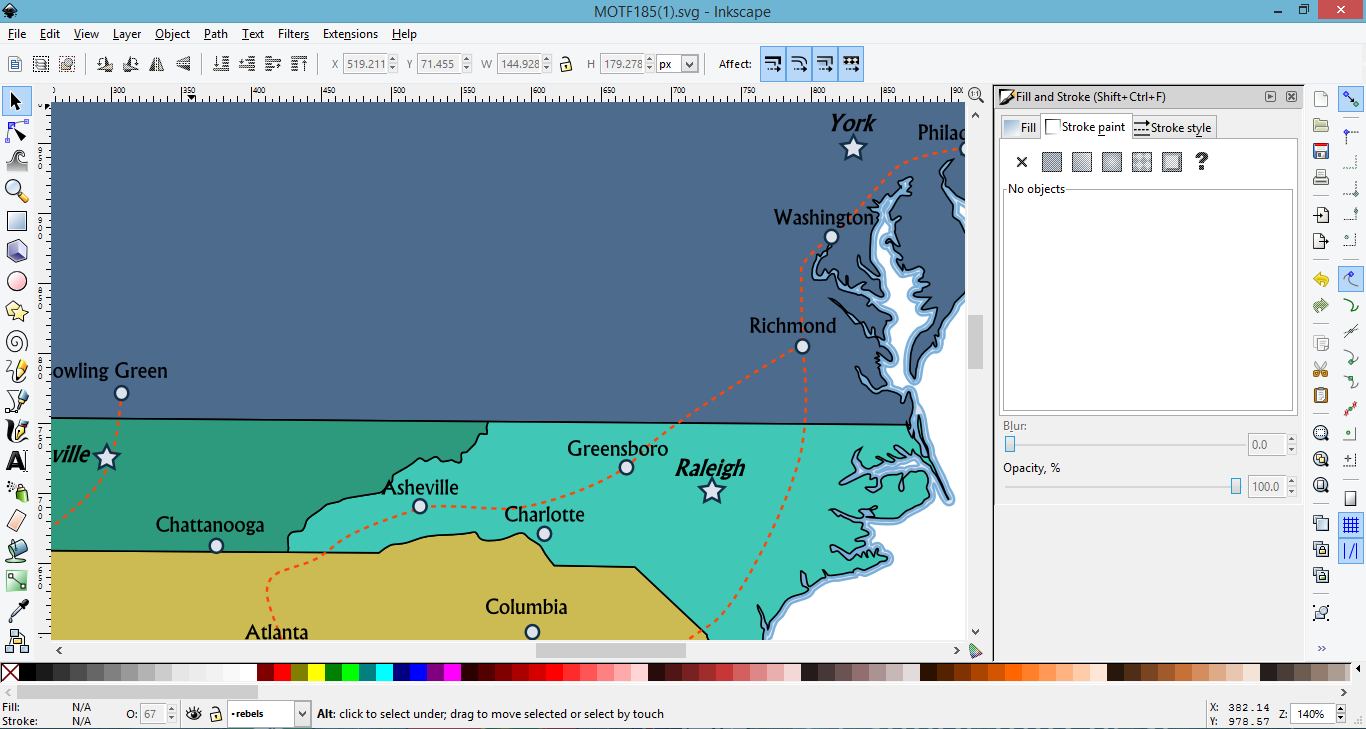1366x729 pixels.
Task: Select the Spray objects tool
Action: click(x=16, y=491)
